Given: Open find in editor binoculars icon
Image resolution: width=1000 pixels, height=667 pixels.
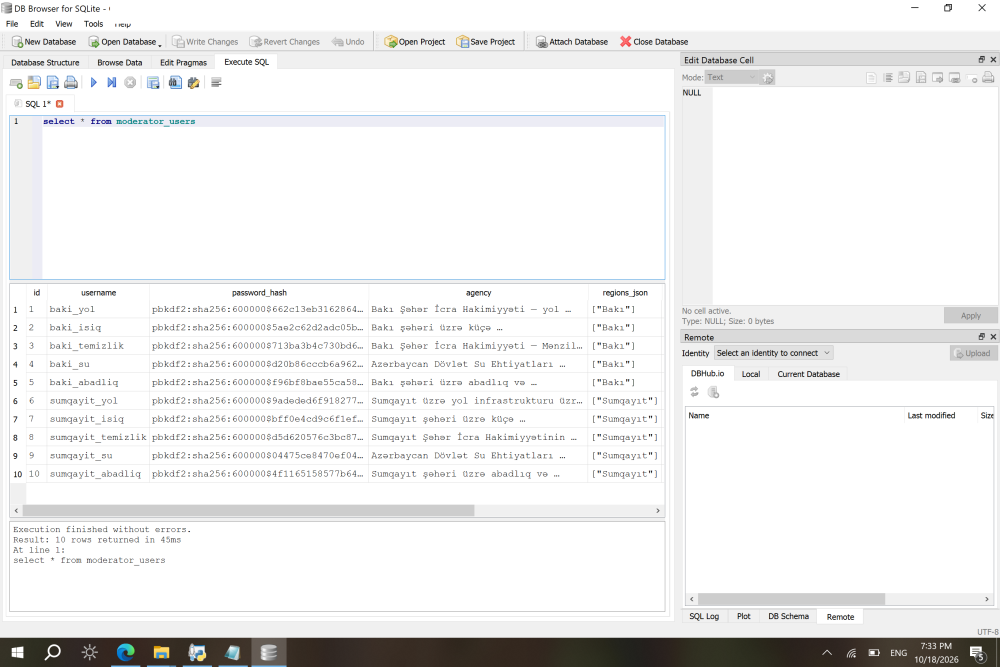Looking at the screenshot, I should click(175, 83).
